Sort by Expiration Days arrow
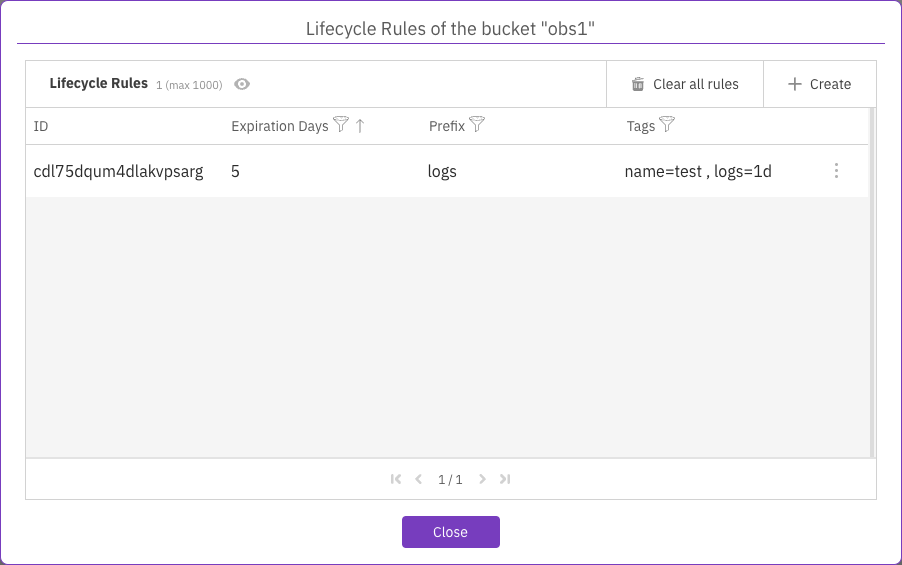 [360, 125]
